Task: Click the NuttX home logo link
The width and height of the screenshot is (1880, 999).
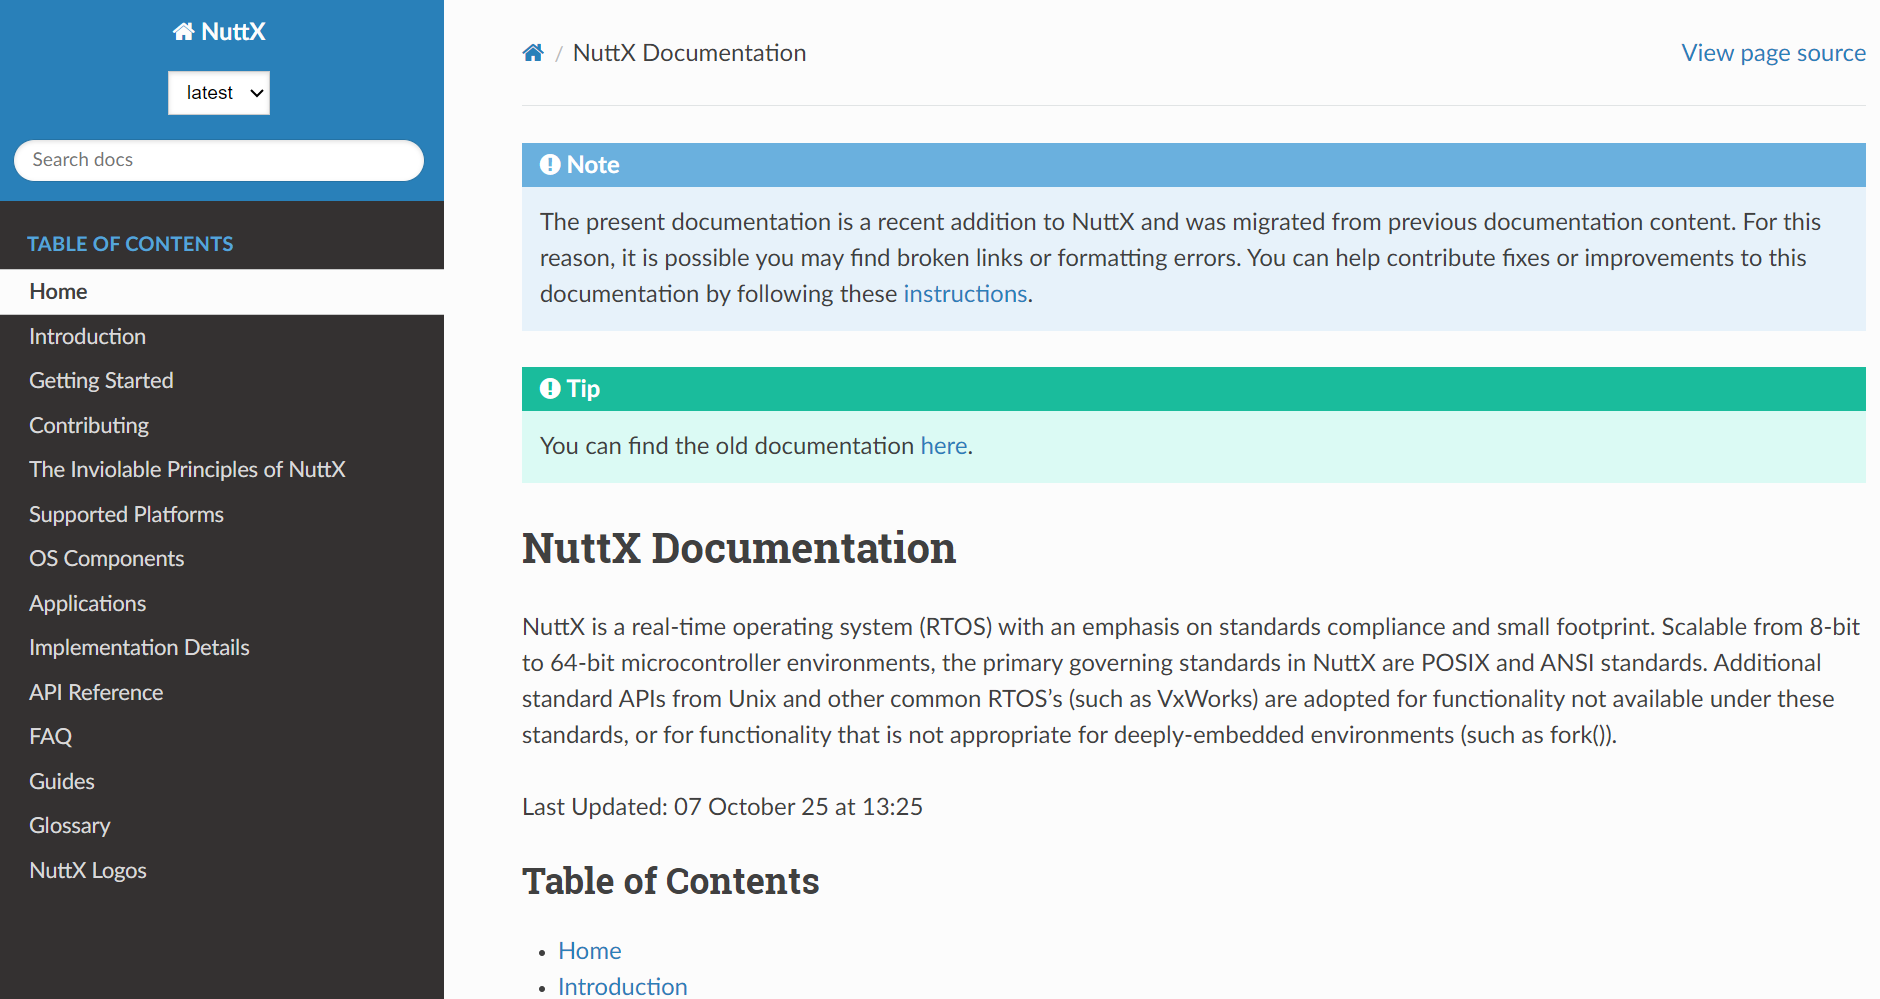Action: 219,32
